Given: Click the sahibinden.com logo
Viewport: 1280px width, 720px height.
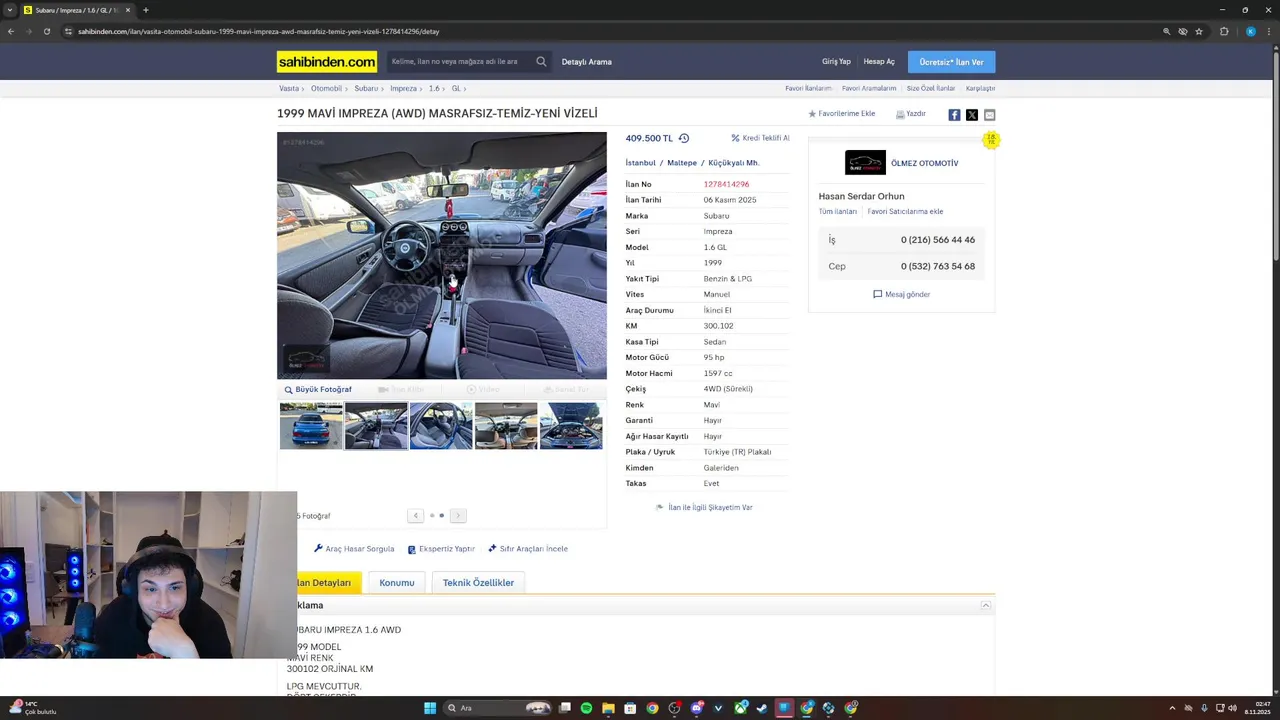Looking at the screenshot, I should click(327, 62).
